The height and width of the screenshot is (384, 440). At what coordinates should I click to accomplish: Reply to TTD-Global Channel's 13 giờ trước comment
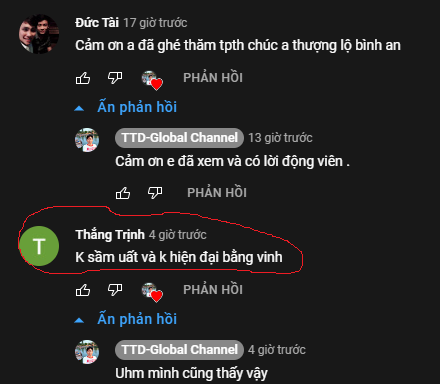tap(217, 193)
